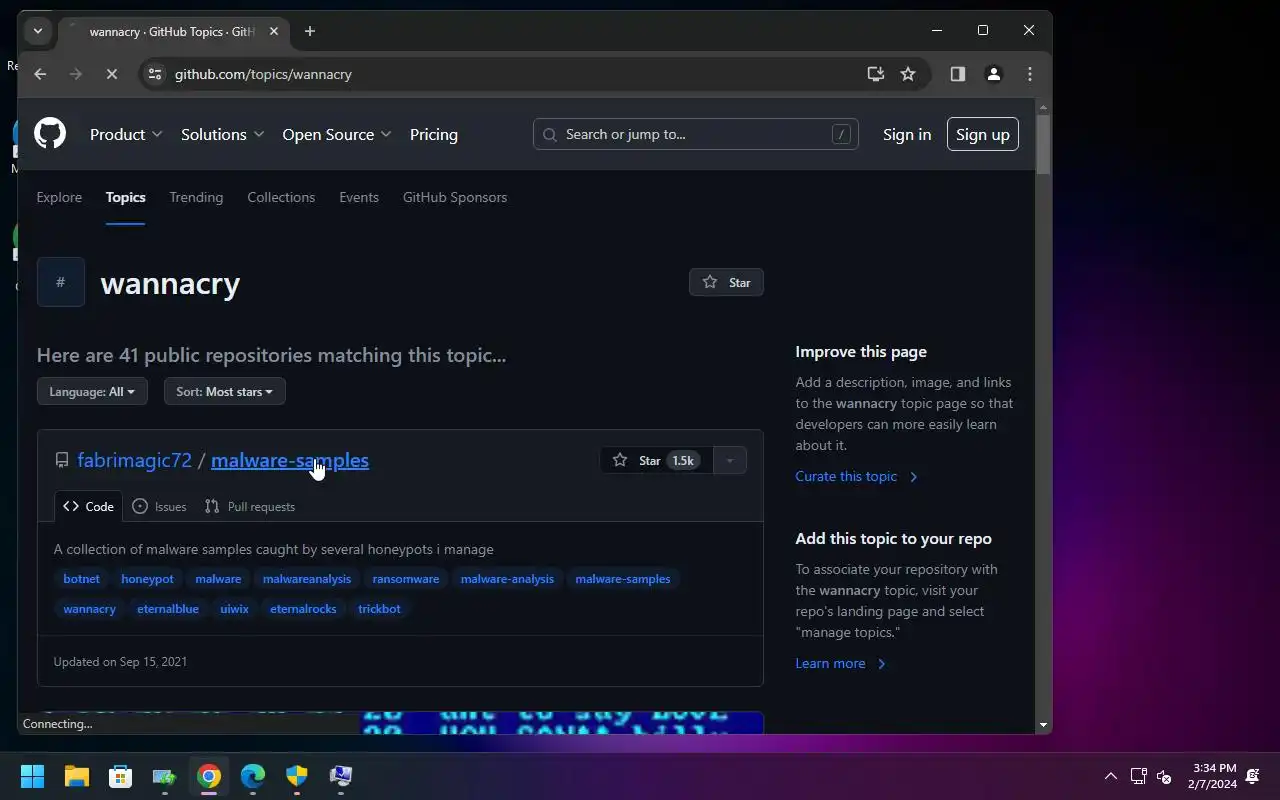
Task: Click the scrollbar down arrow
Action: tap(1044, 725)
